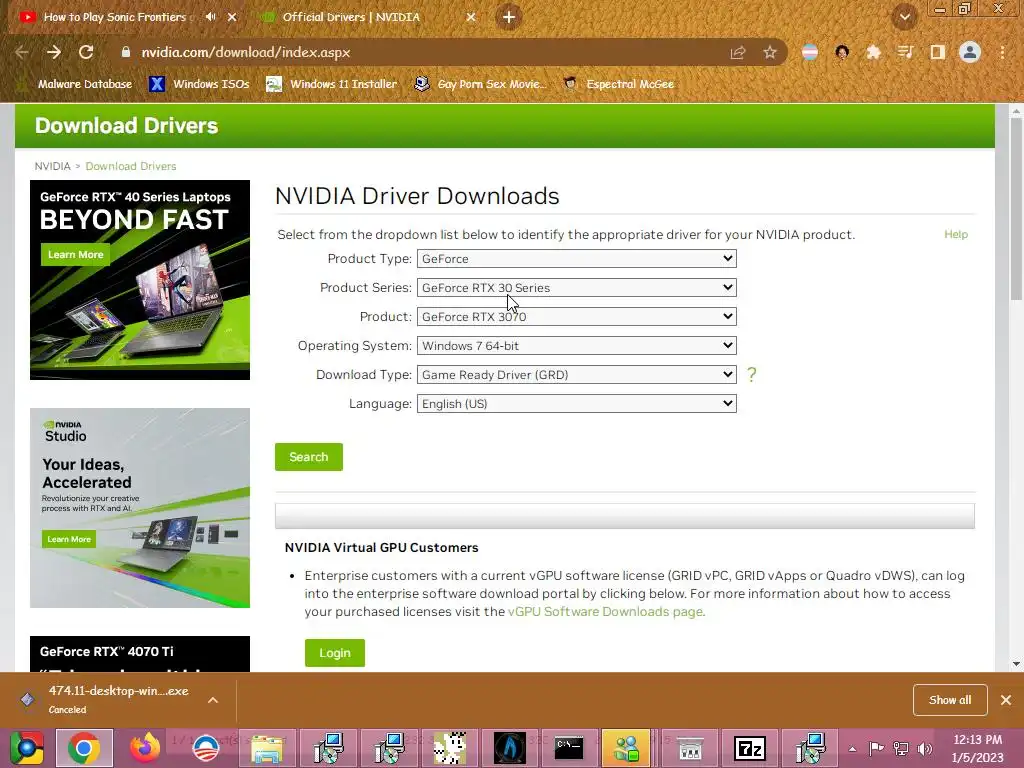1024x768 pixels.
Task: Open the Language dropdown
Action: (577, 404)
